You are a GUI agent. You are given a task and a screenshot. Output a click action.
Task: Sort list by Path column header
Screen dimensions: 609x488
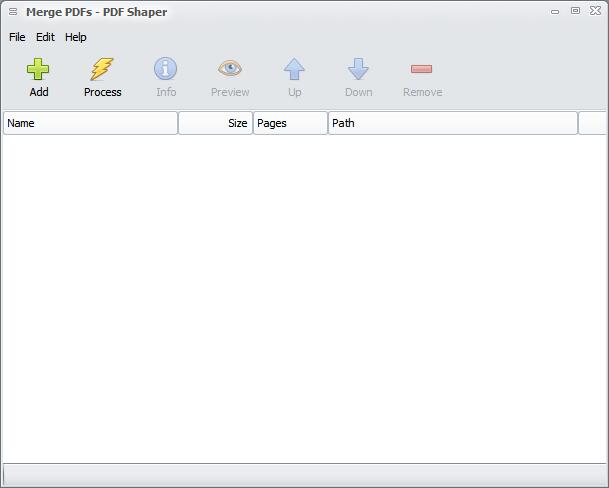click(x=453, y=123)
